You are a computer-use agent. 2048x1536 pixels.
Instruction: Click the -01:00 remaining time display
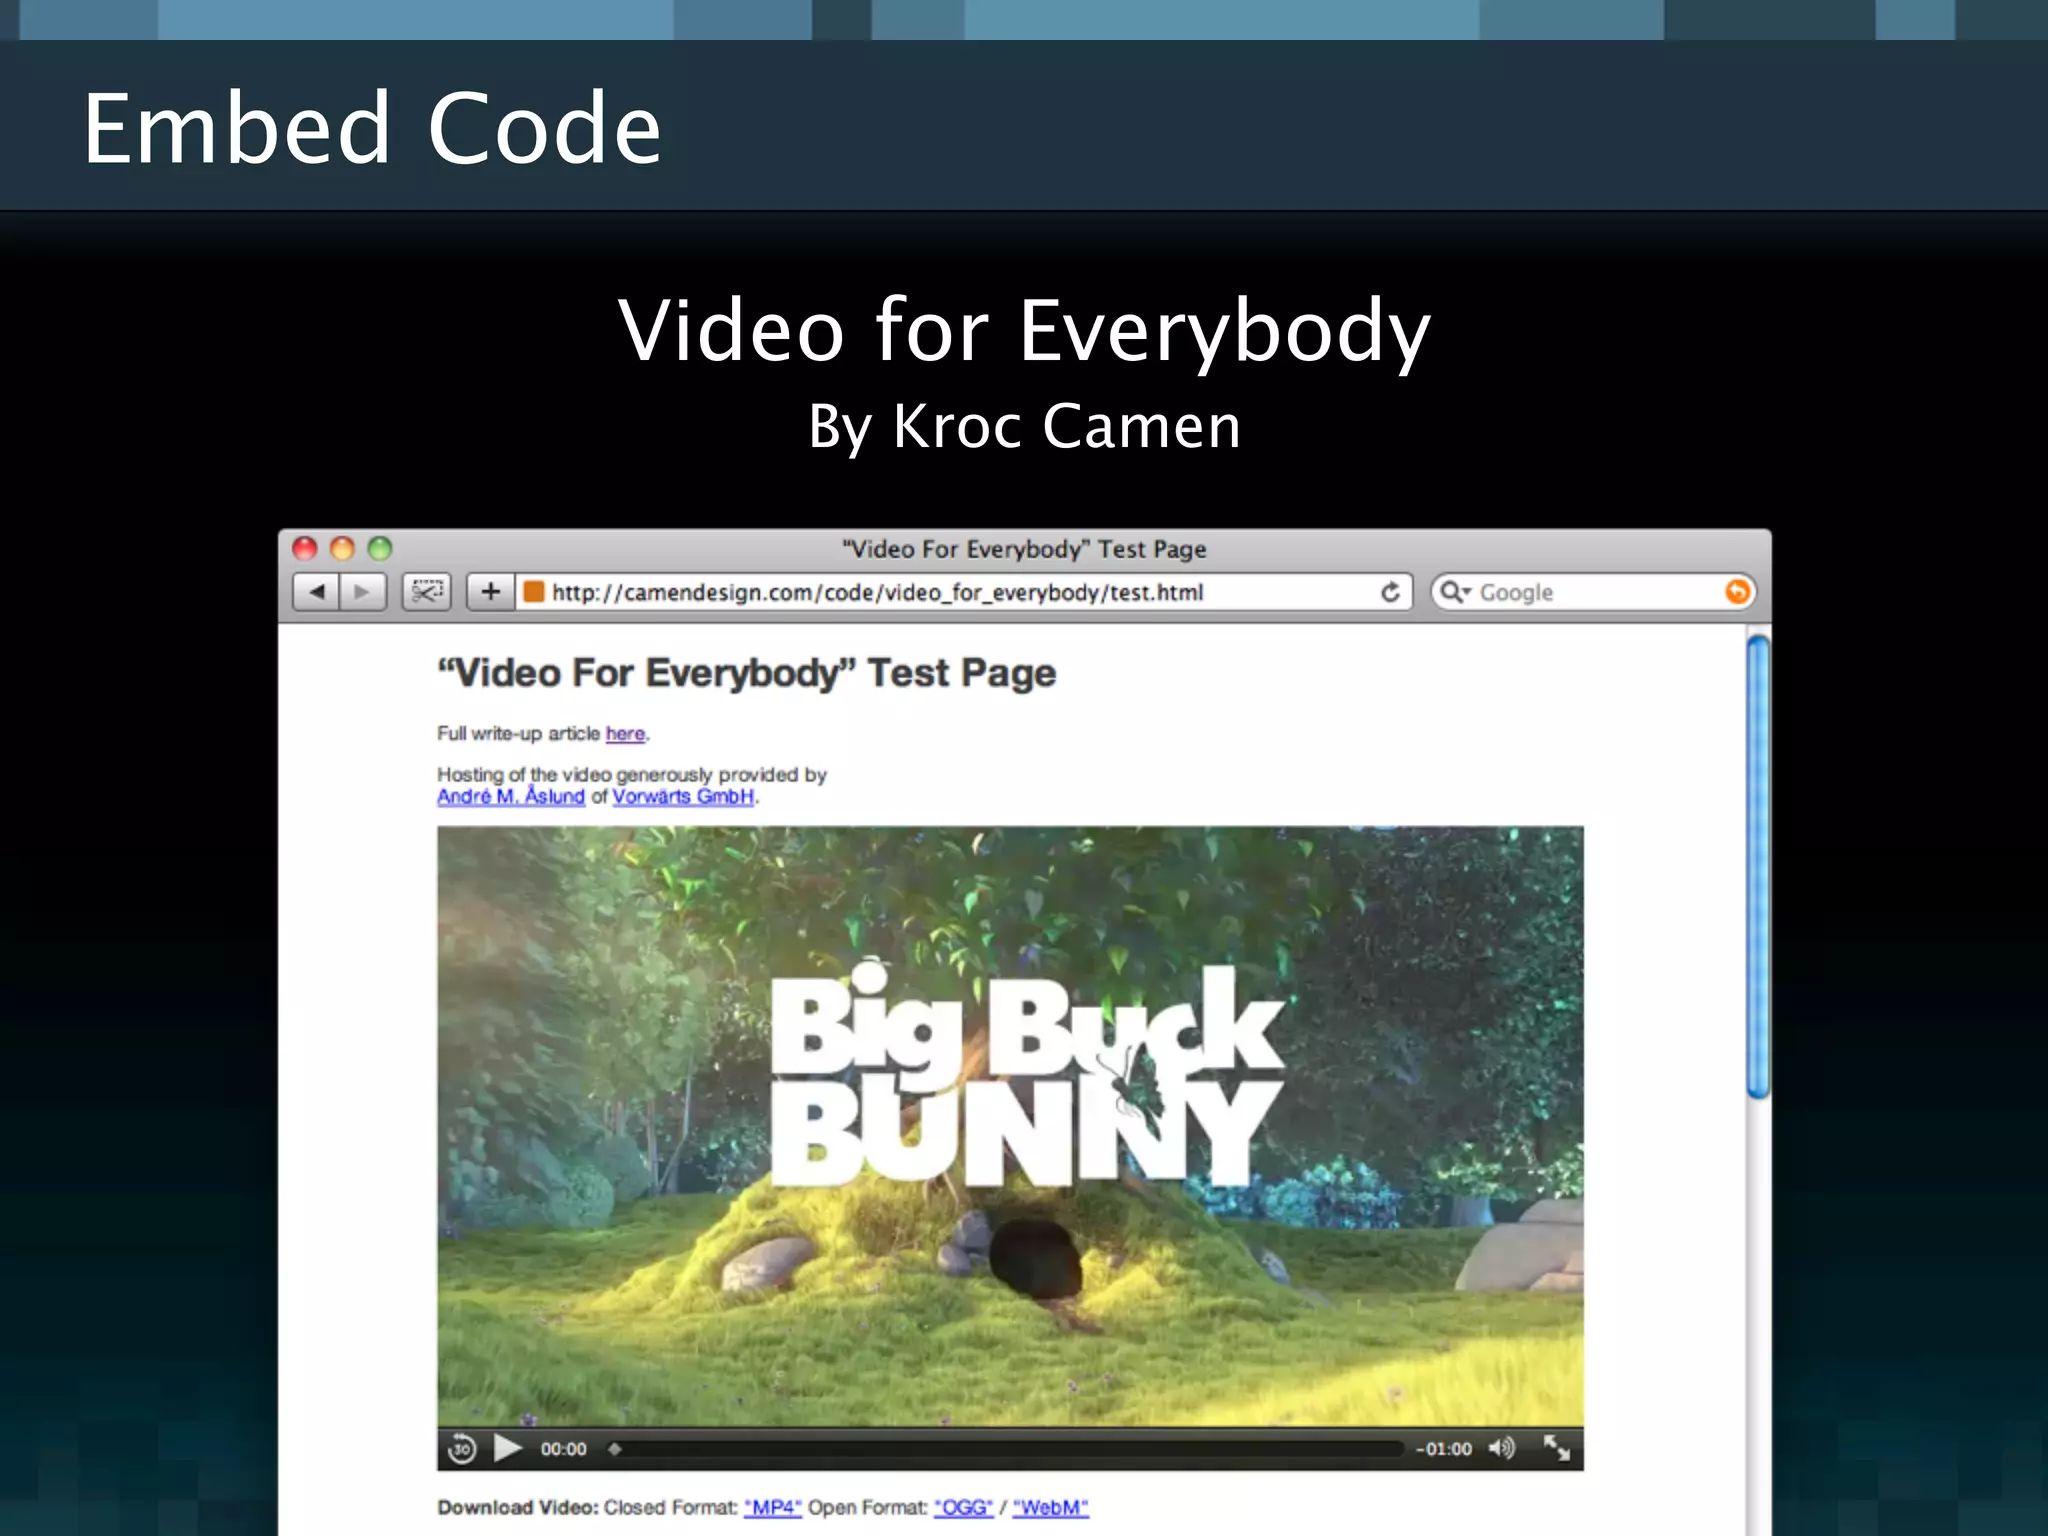(1443, 1449)
